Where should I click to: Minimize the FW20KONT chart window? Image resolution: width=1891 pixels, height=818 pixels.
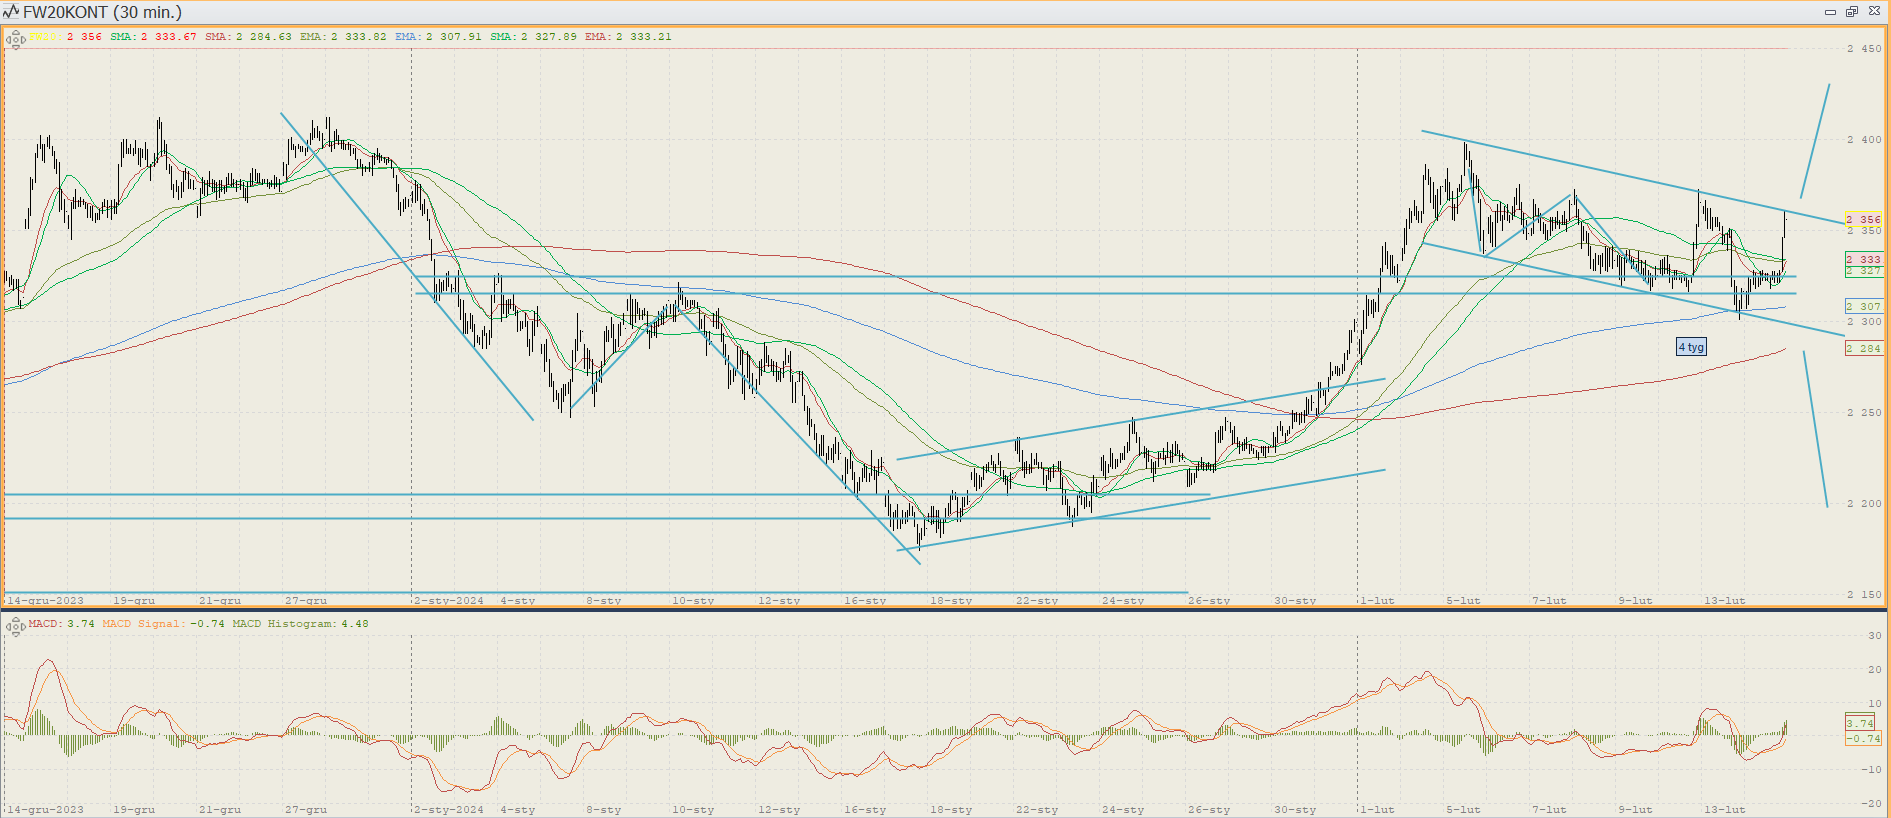[1830, 12]
